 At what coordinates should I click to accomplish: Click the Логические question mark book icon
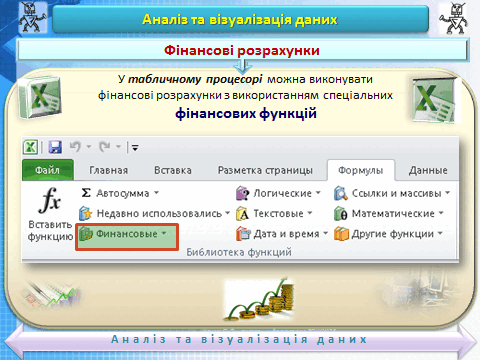coord(242,193)
